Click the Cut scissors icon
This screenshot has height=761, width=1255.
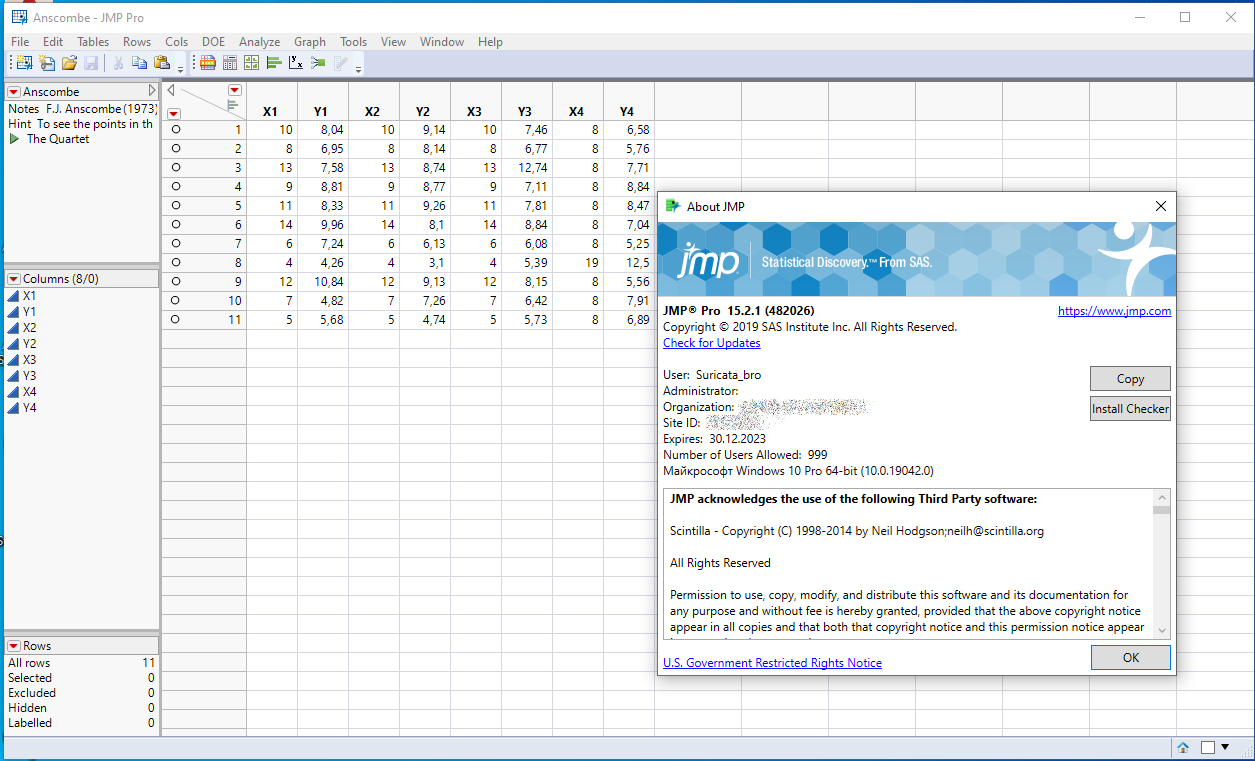(x=118, y=63)
